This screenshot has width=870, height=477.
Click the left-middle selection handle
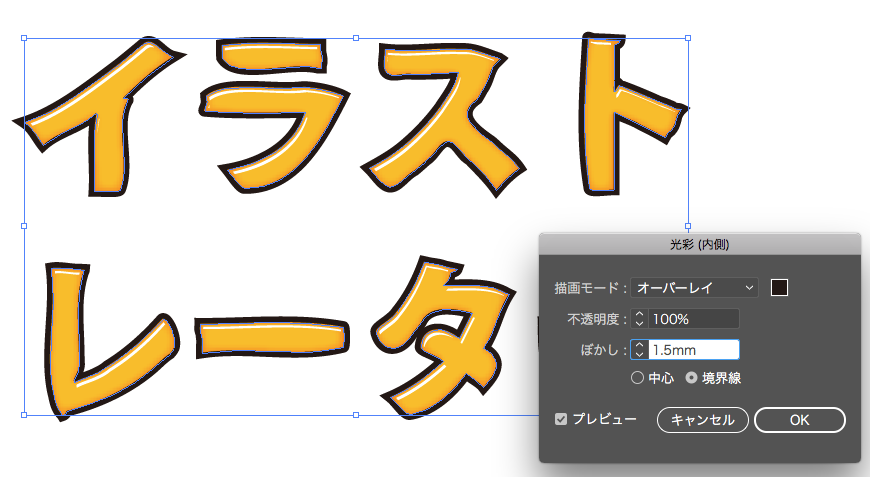[x=24, y=226]
